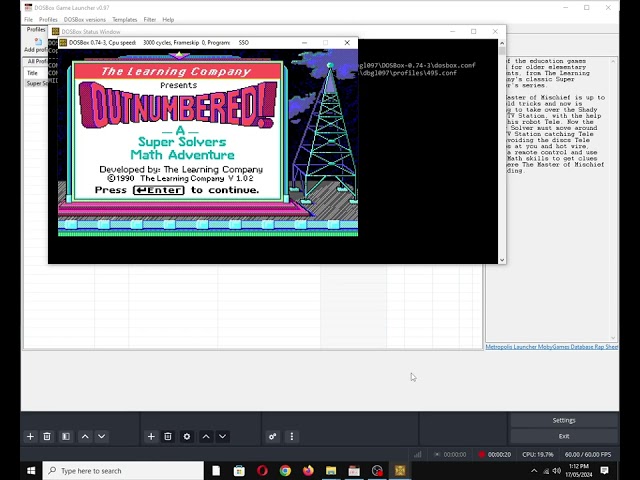This screenshot has height=480, width=640.
Task: Click the red recording indicator in OBS status bar
Action: (x=482, y=454)
